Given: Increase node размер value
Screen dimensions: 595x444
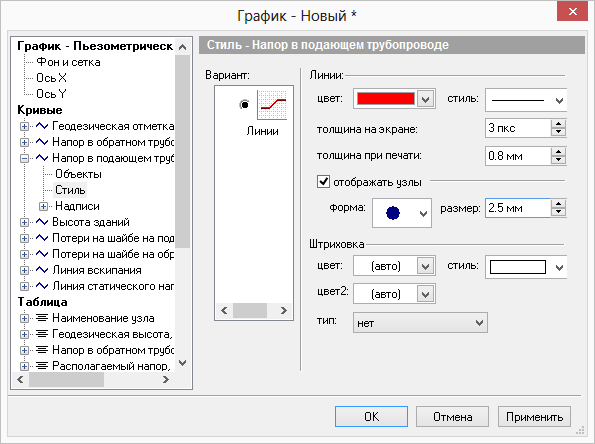Looking at the screenshot, I should point(558,204).
